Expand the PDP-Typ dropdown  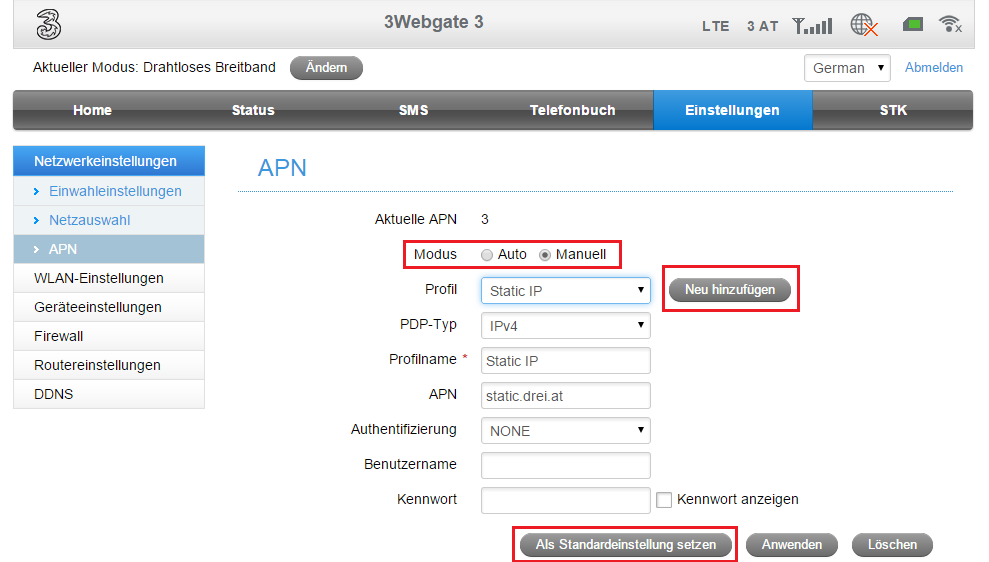(565, 326)
